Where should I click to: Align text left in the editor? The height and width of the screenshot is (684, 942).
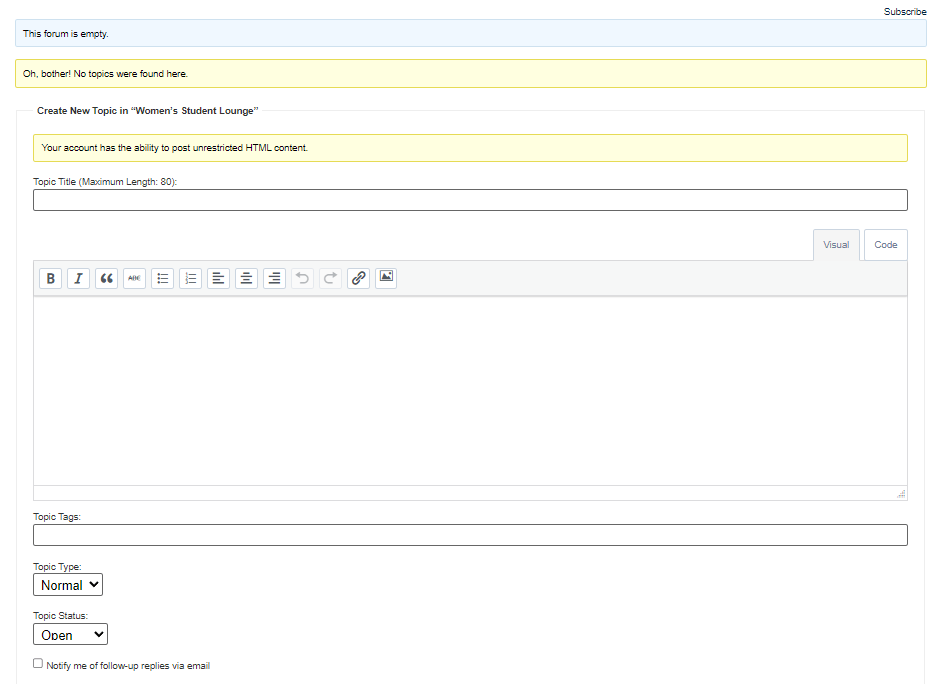218,278
